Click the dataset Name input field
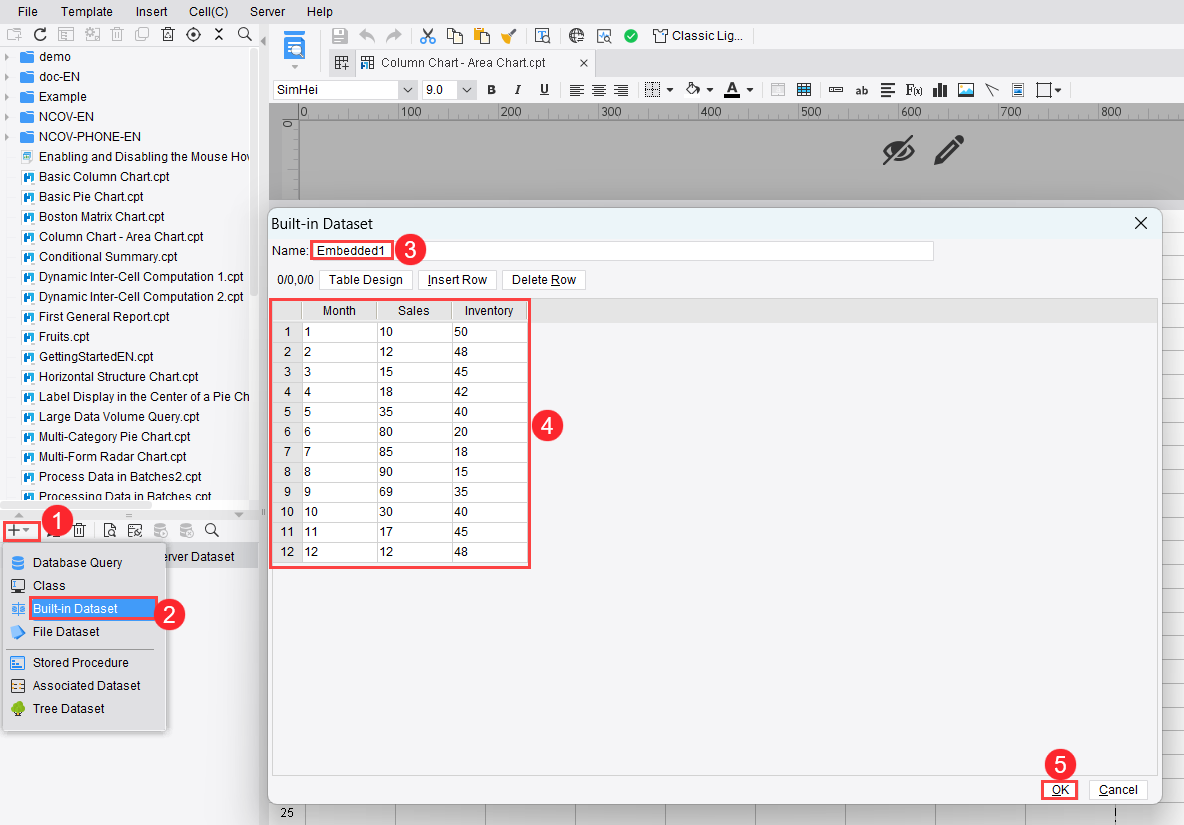Viewport: 1184px width, 825px height. tap(622, 251)
